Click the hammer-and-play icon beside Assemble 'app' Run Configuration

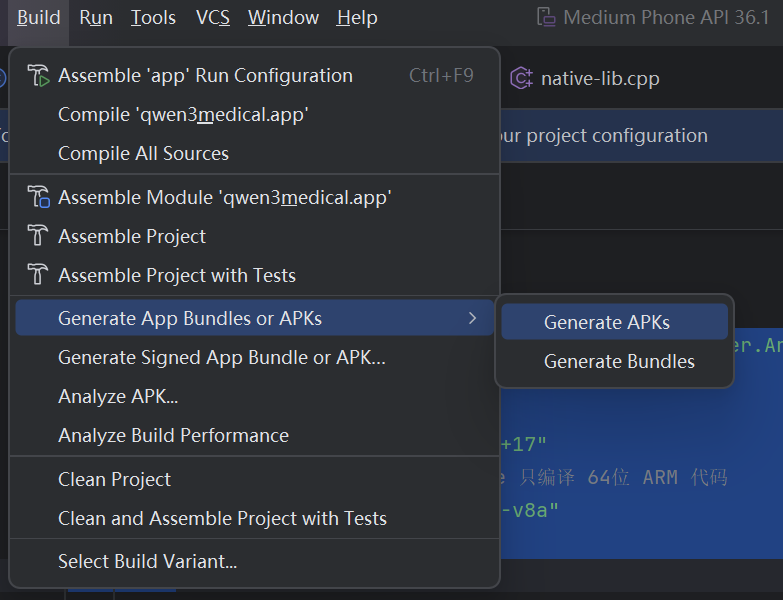38,75
